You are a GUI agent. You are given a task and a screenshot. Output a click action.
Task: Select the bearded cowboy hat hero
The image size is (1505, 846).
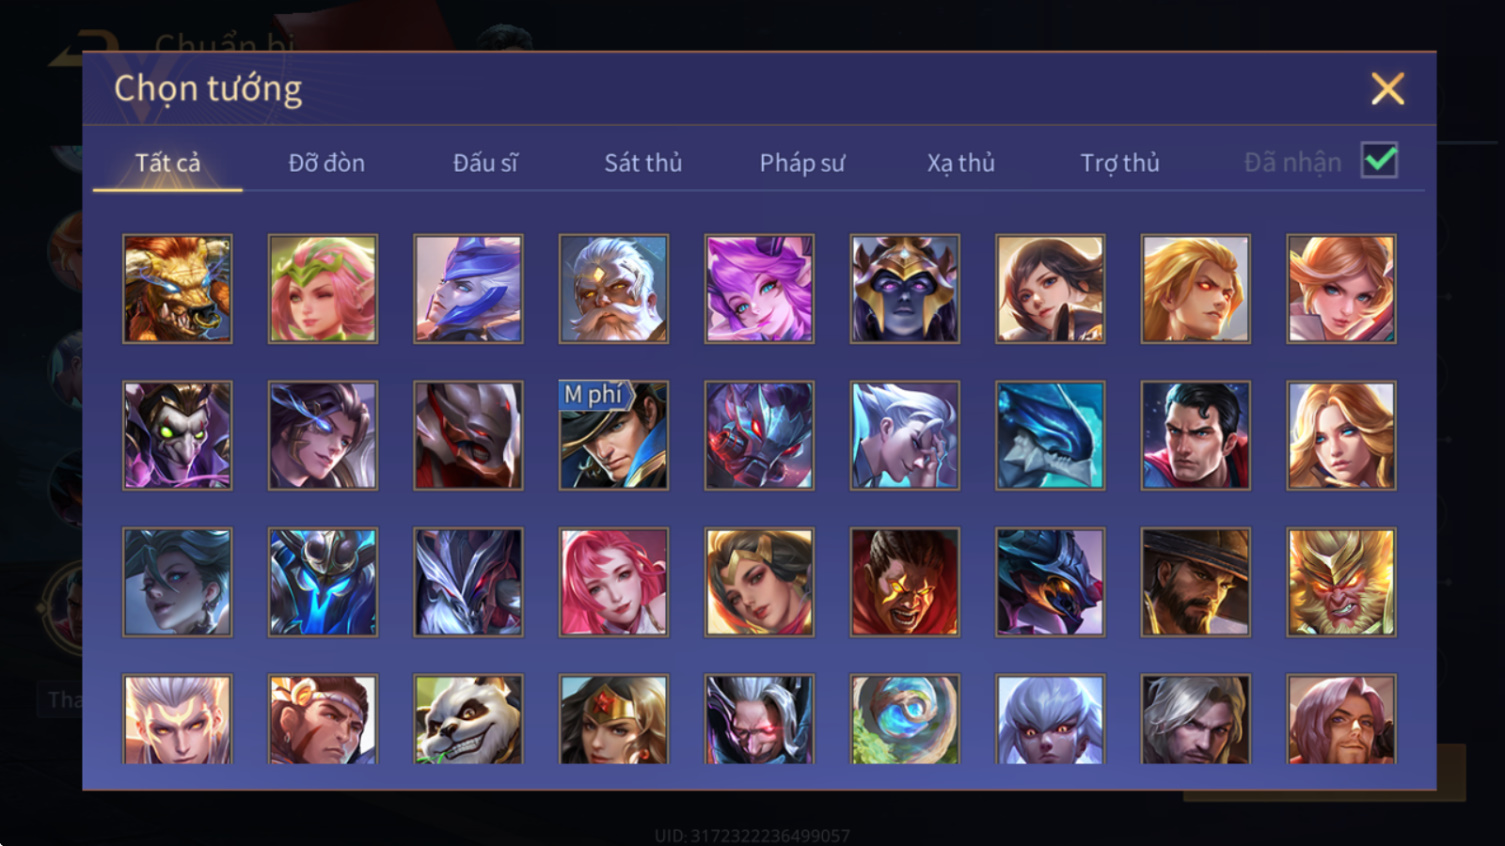coord(1195,582)
